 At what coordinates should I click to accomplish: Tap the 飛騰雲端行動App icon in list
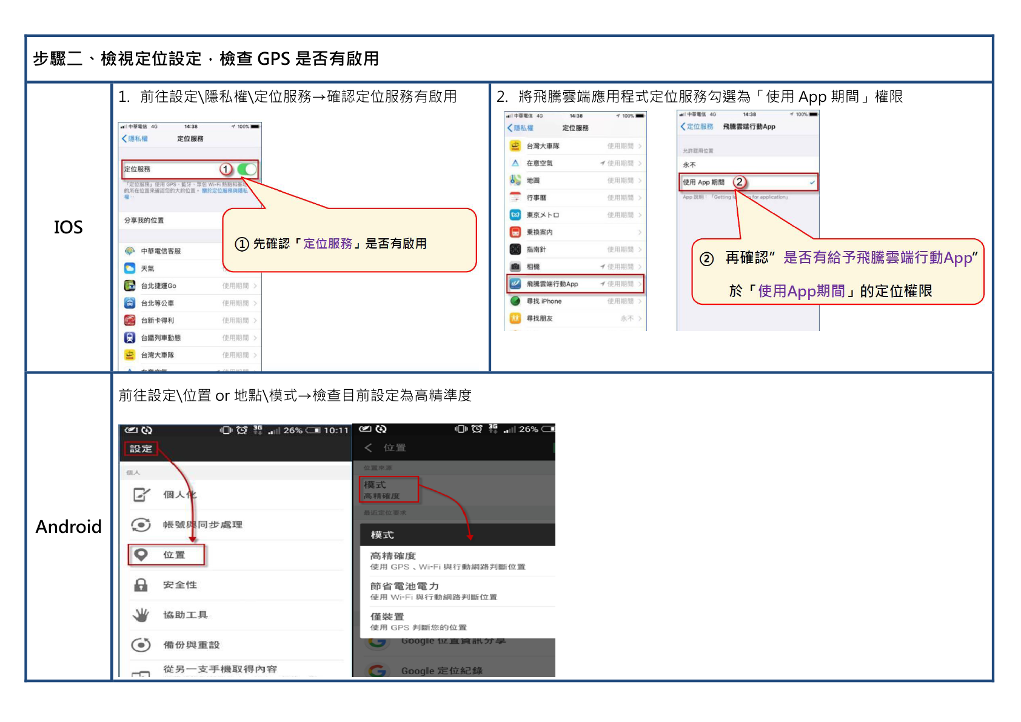[515, 284]
